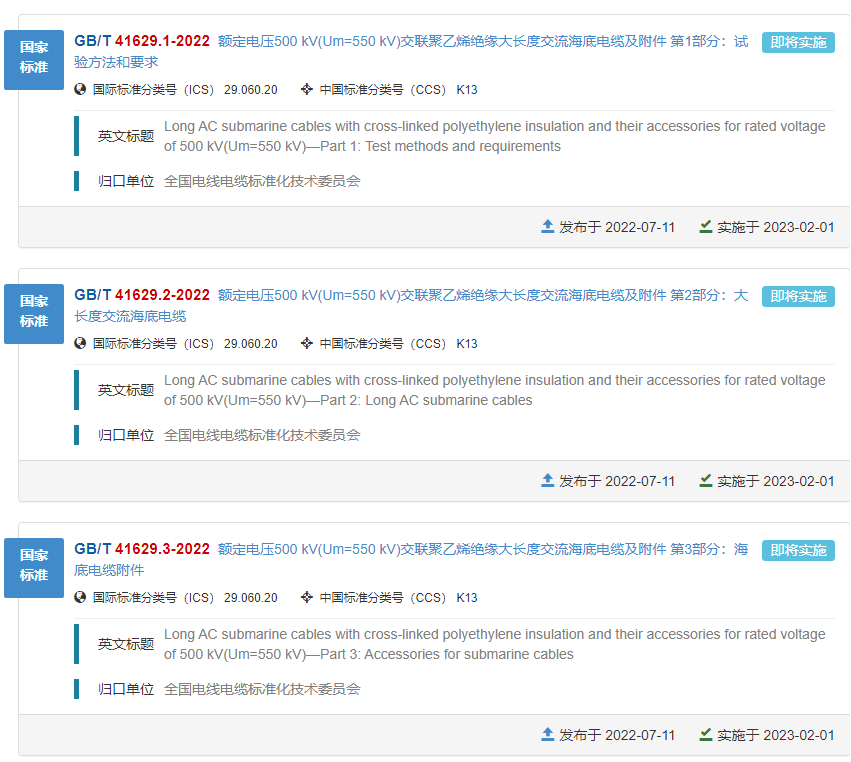Click the publish upload icon in third card
The height and width of the screenshot is (762, 851).
tap(547, 735)
